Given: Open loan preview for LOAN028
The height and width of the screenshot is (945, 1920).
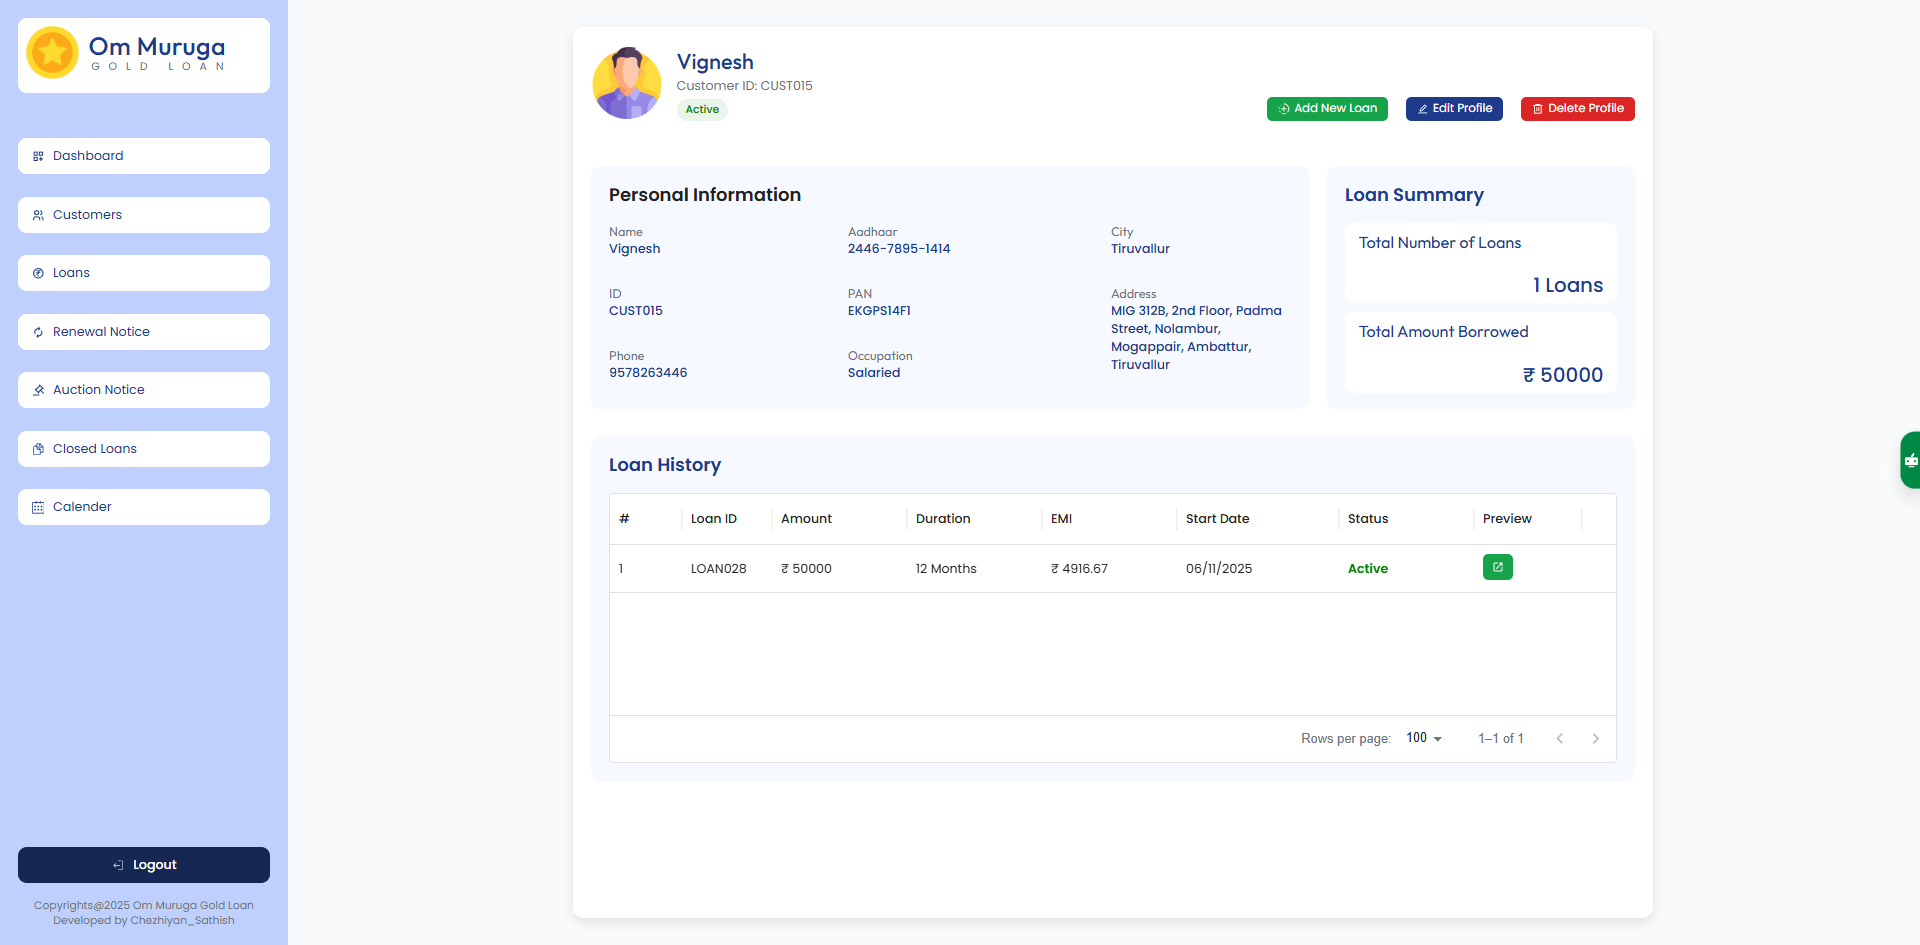Looking at the screenshot, I should pyautogui.click(x=1497, y=567).
